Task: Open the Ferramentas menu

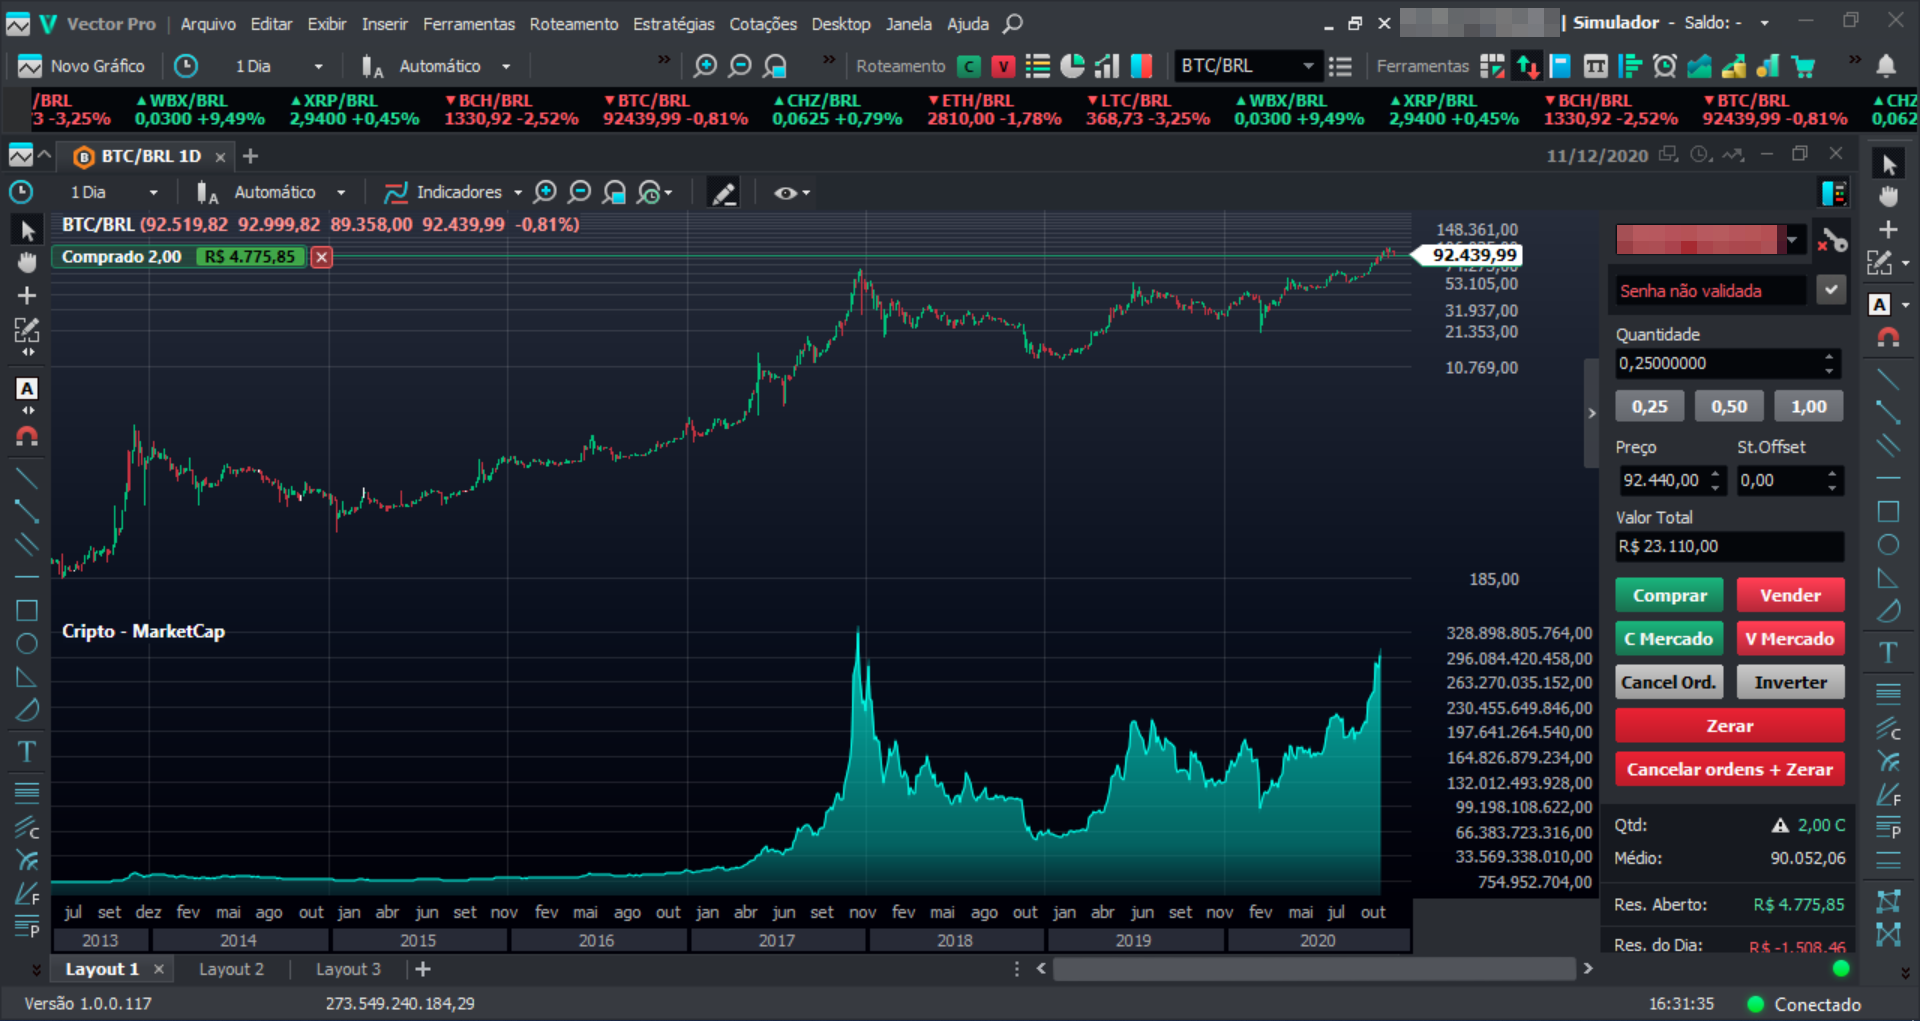Action: (469, 23)
